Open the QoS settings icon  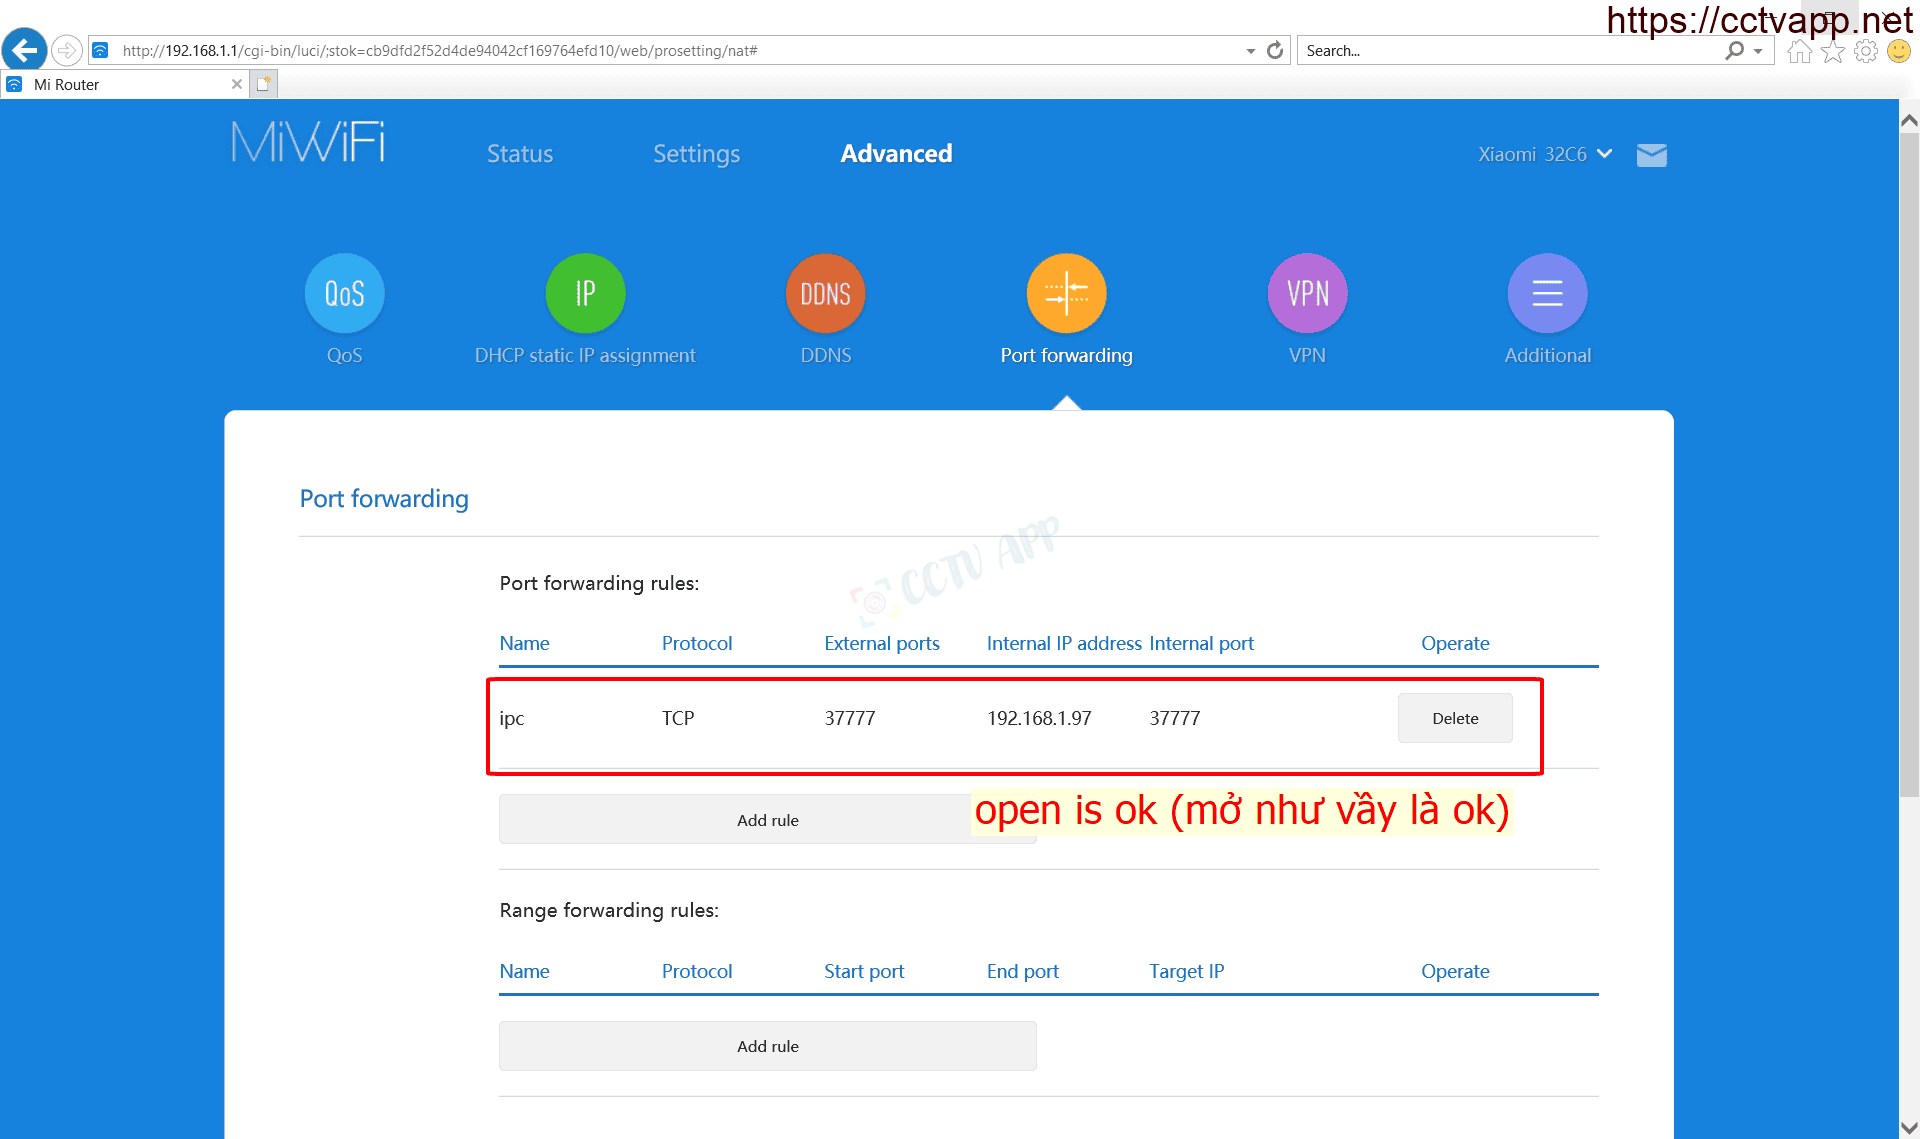pyautogui.click(x=344, y=293)
